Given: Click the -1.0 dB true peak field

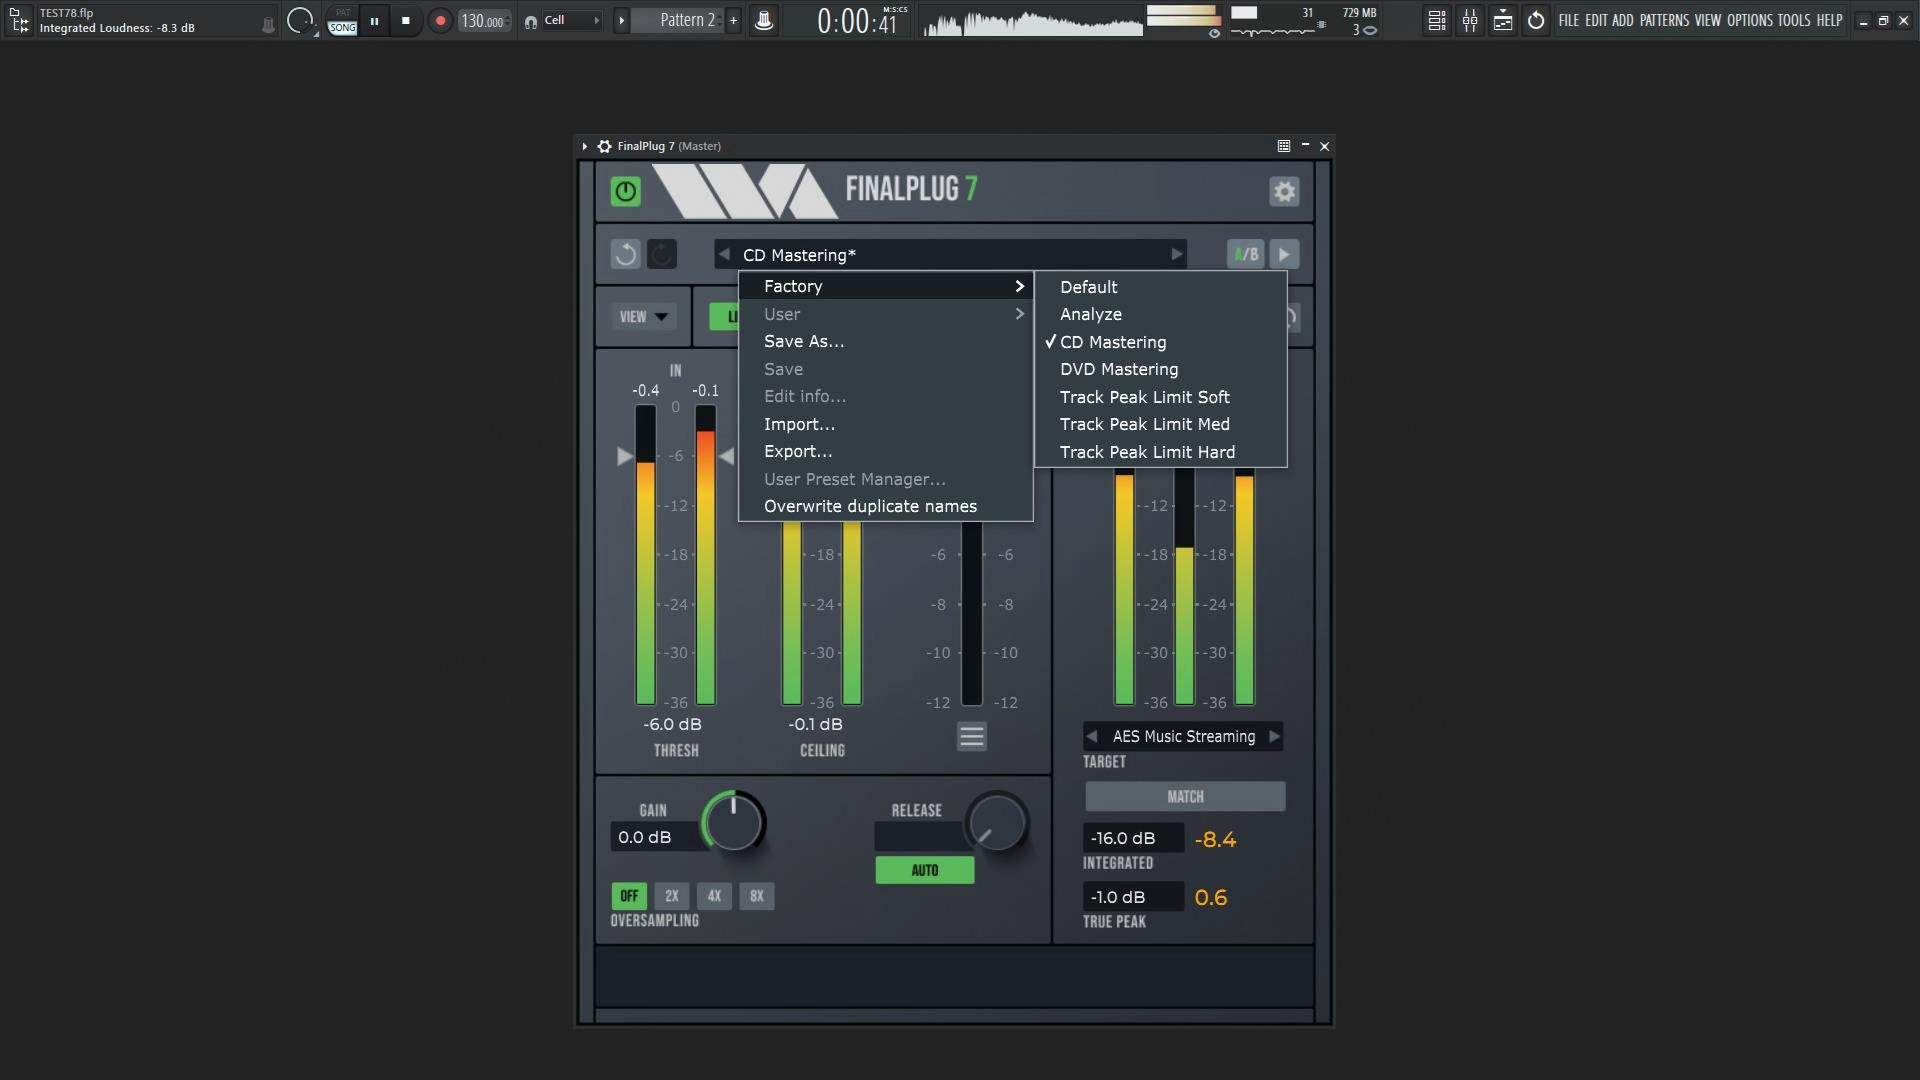Looking at the screenshot, I should pos(1133,897).
